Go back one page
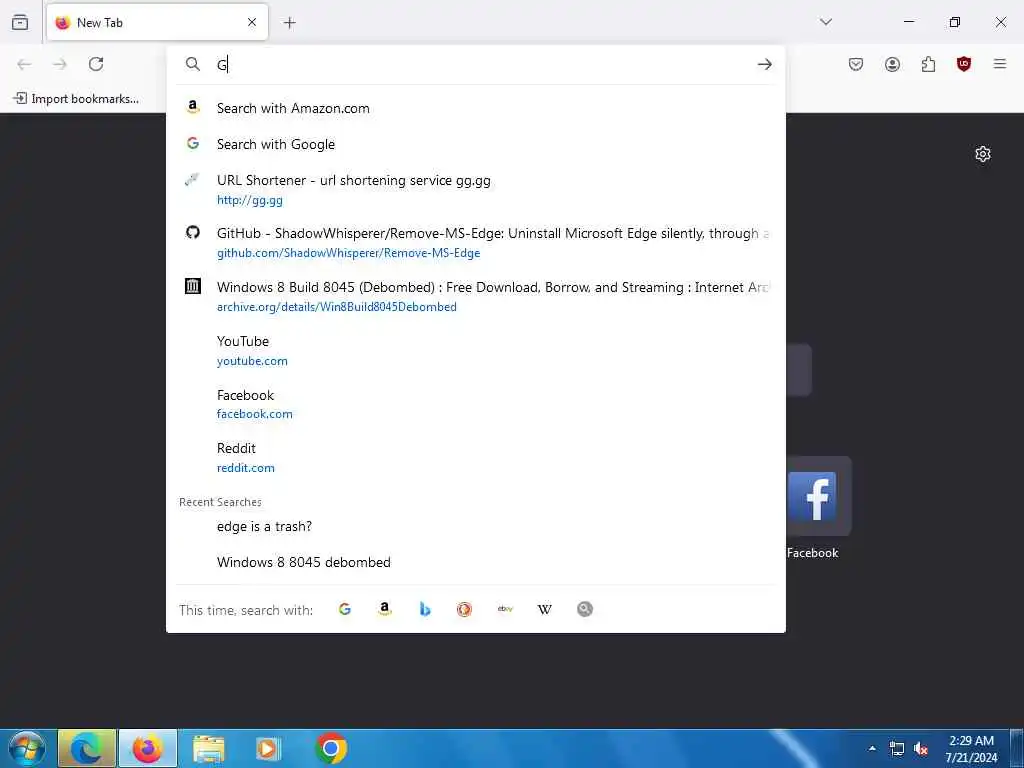The width and height of the screenshot is (1024, 768). (24, 64)
